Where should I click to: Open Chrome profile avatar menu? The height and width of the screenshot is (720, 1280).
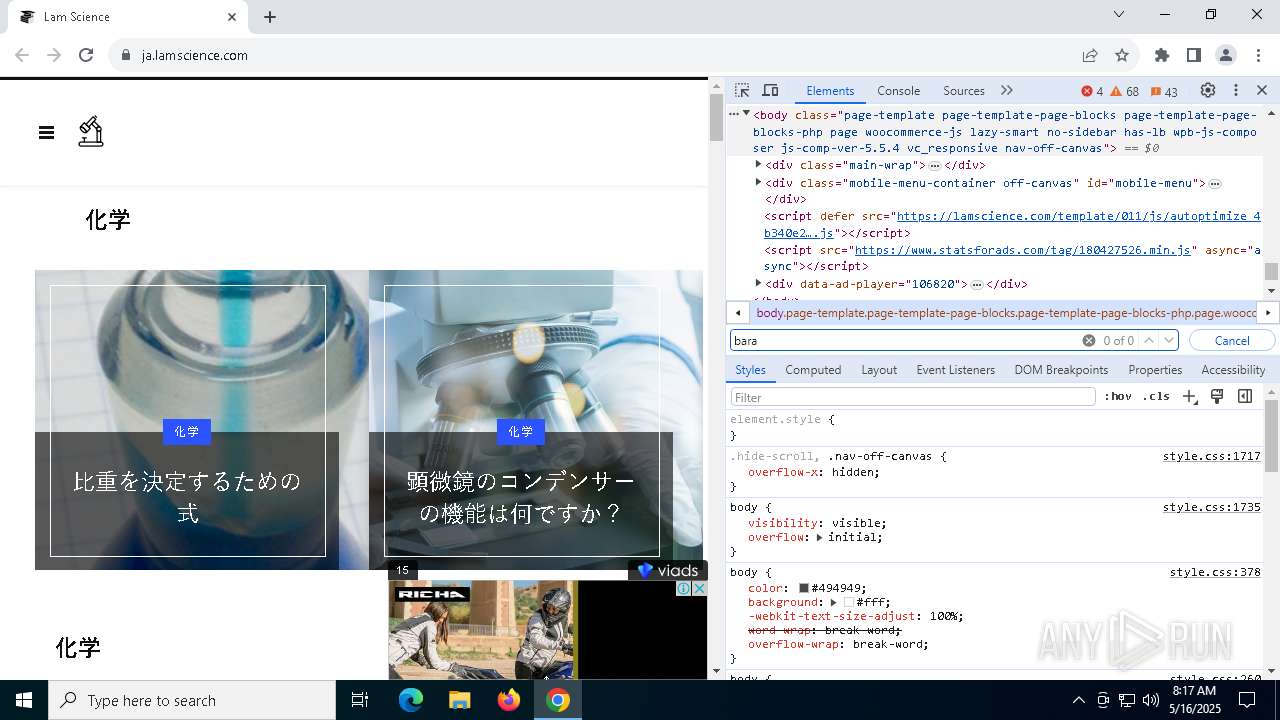1226,55
